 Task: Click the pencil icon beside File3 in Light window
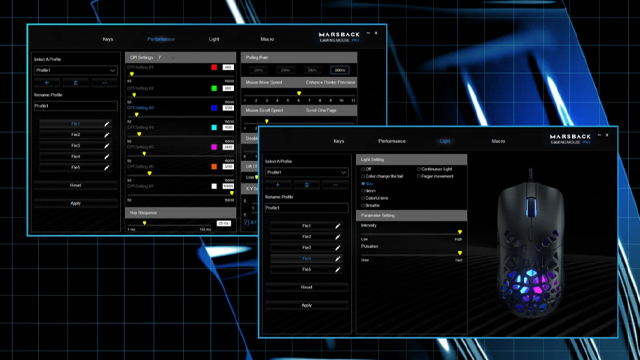pos(338,248)
